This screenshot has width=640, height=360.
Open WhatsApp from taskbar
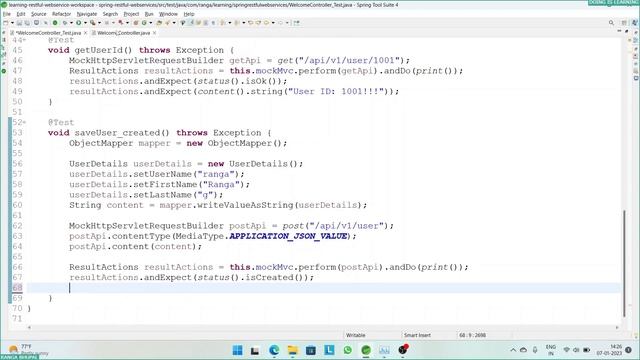click(347, 350)
